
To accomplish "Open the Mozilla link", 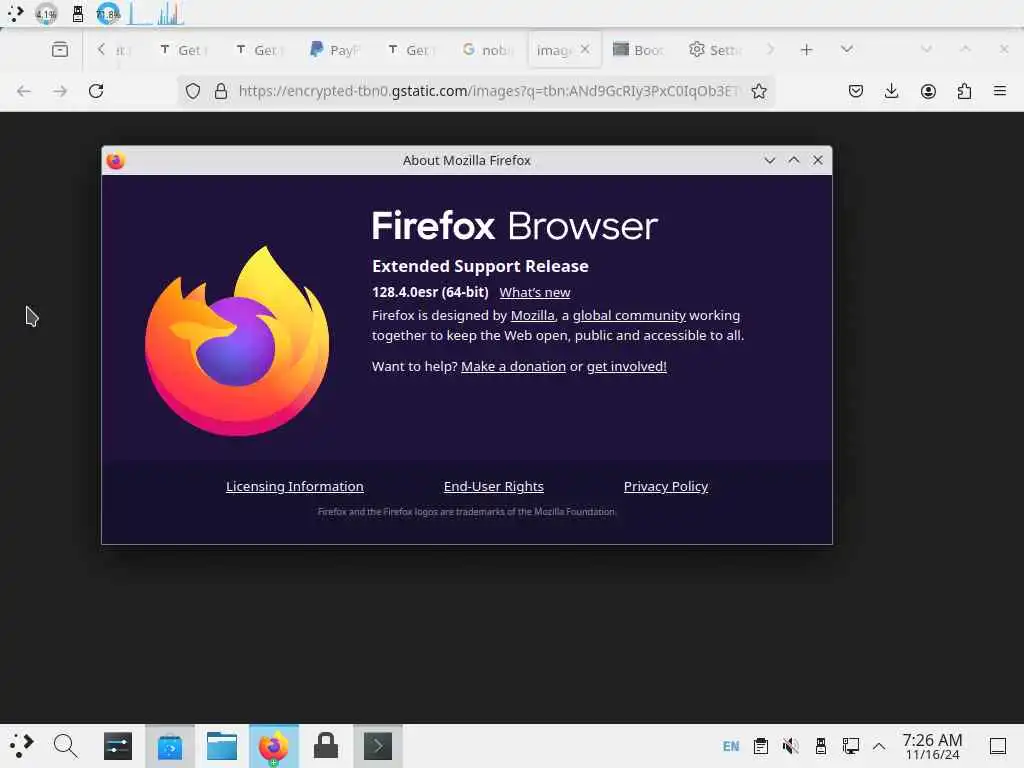I will (x=532, y=315).
